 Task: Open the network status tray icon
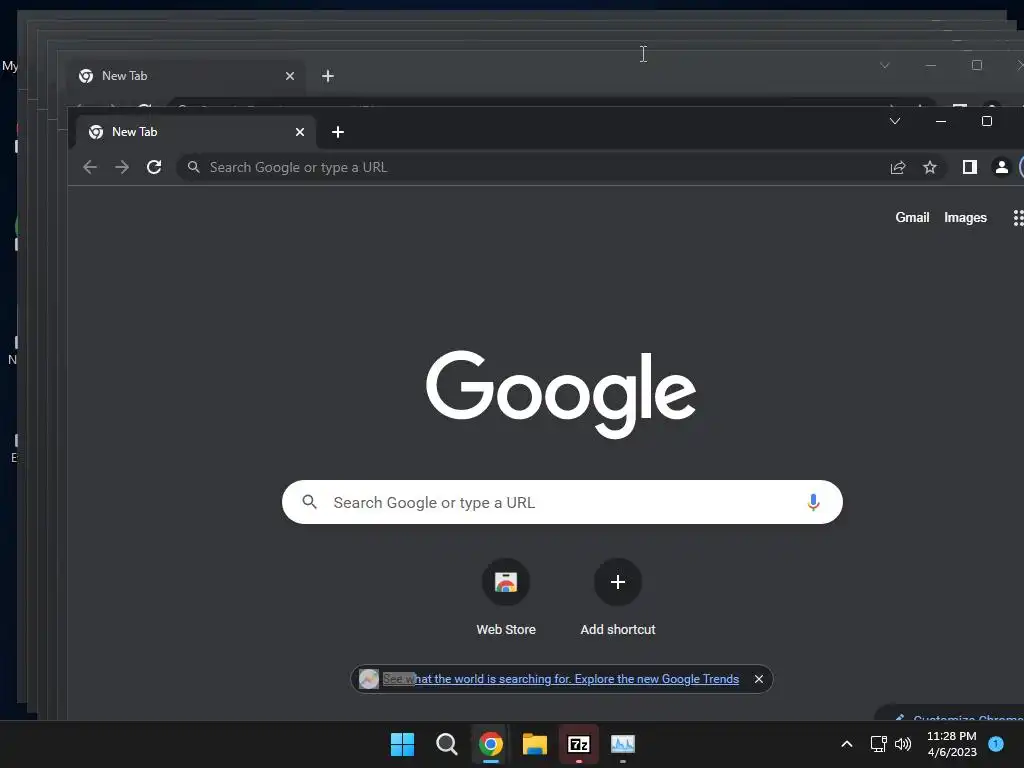pos(878,744)
